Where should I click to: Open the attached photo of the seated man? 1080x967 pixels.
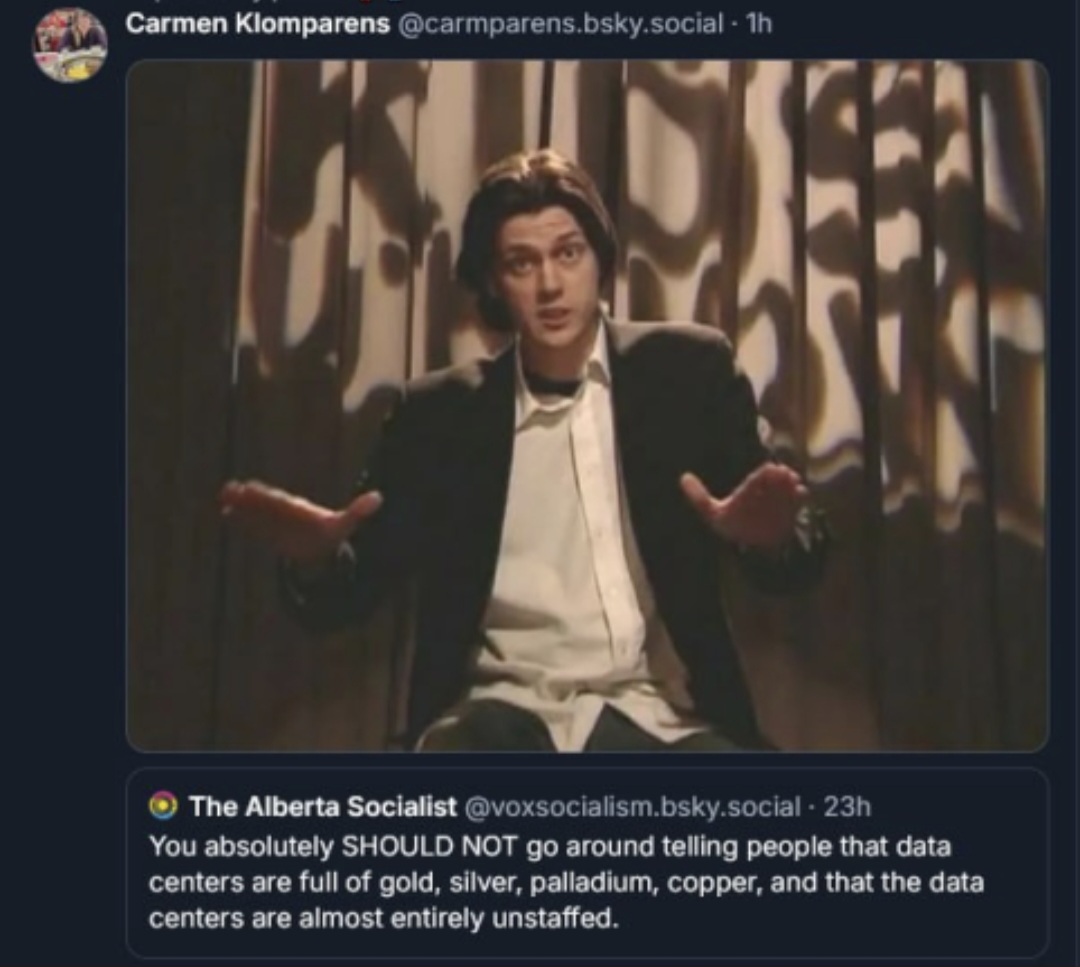coord(588,406)
